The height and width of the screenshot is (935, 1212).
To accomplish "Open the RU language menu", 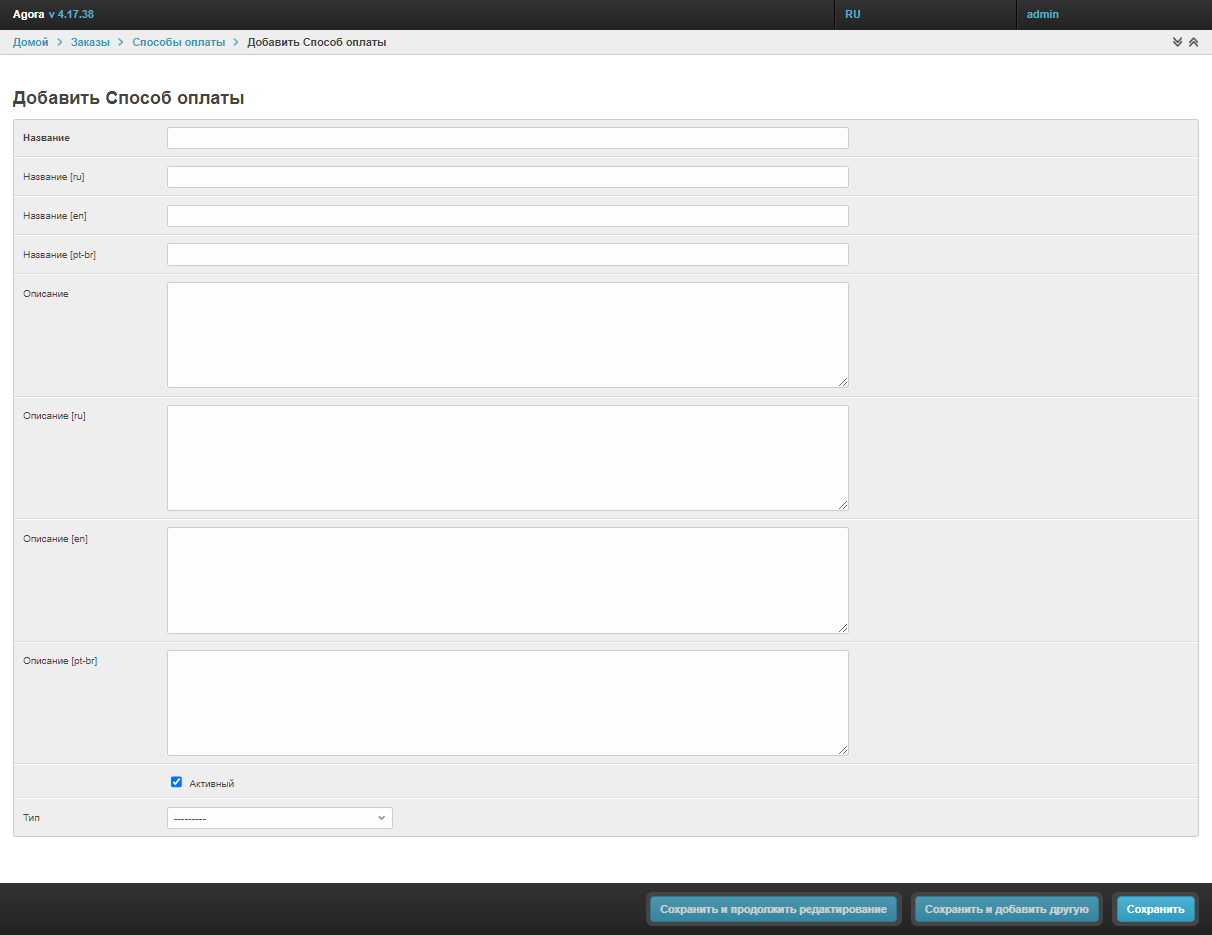I will [x=853, y=14].
